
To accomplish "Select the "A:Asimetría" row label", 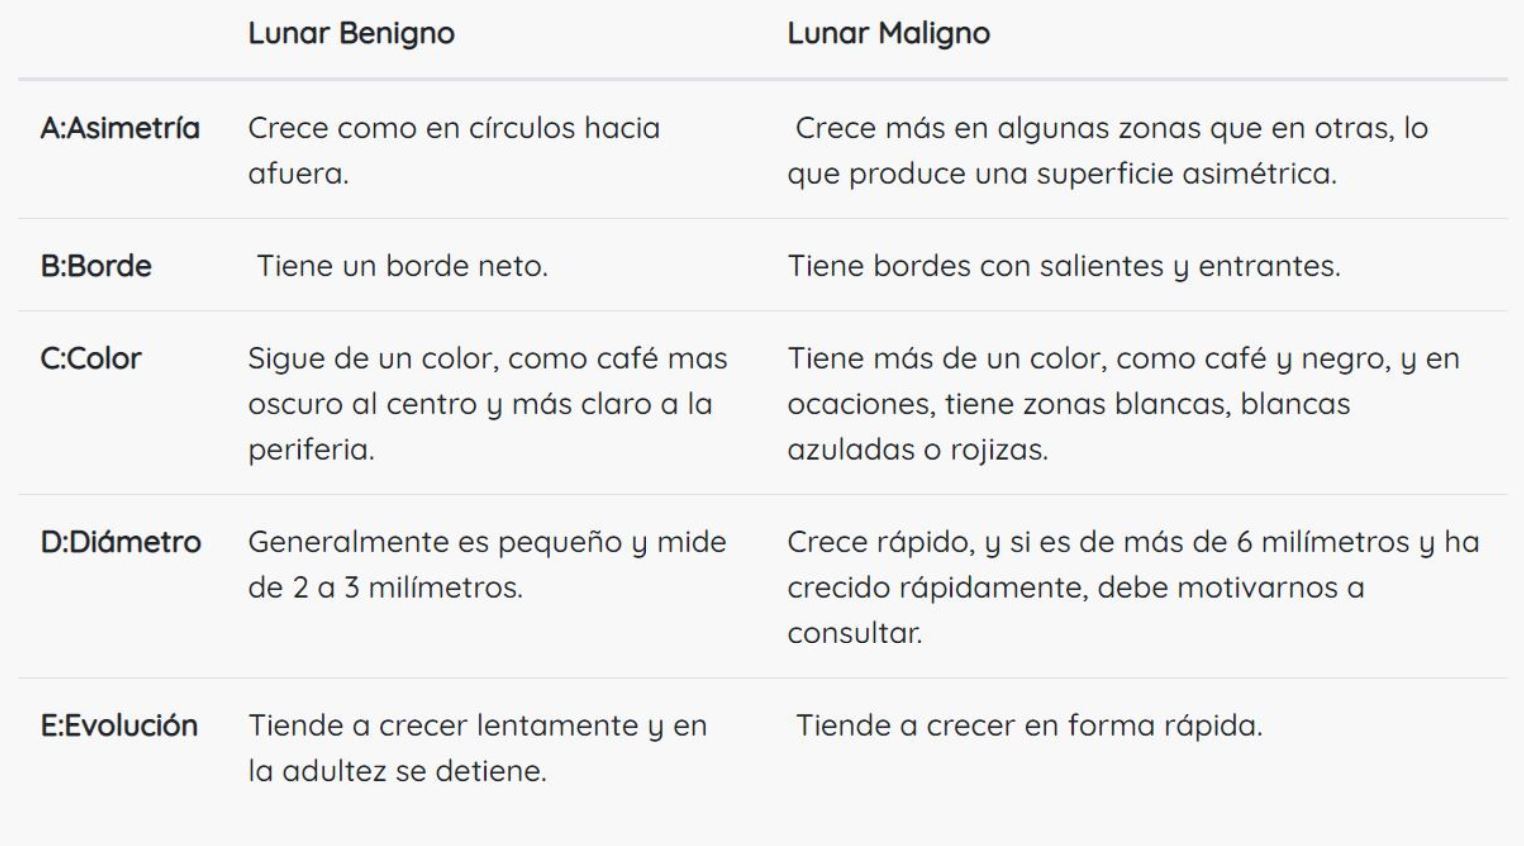I will tap(120, 128).
